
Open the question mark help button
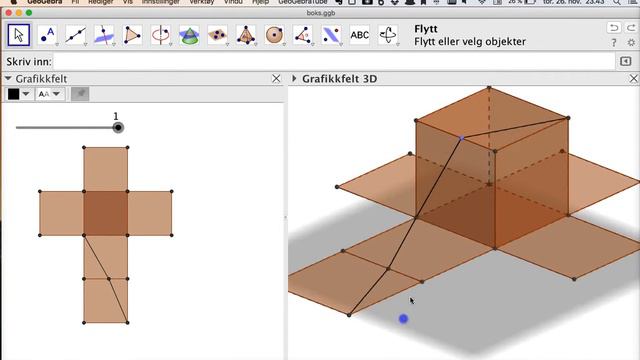pos(613,43)
